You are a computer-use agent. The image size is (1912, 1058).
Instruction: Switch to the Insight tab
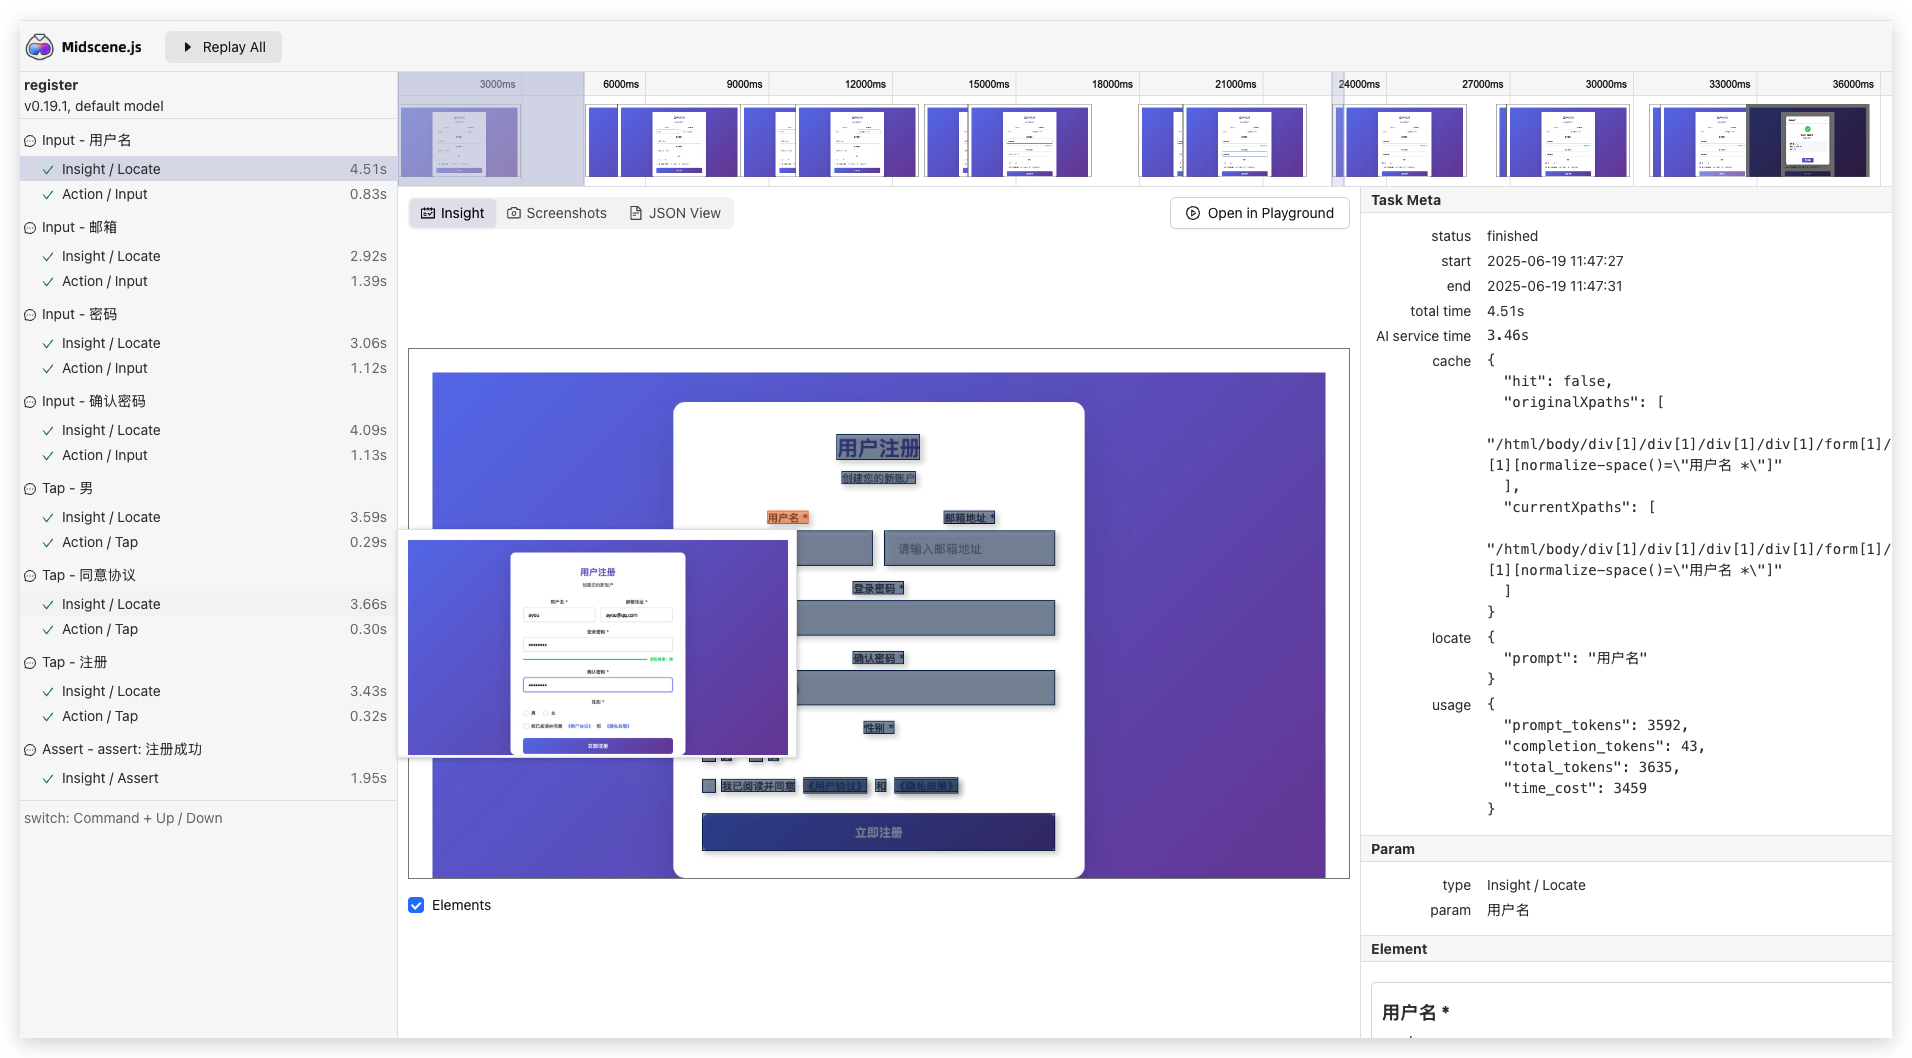[x=453, y=213]
